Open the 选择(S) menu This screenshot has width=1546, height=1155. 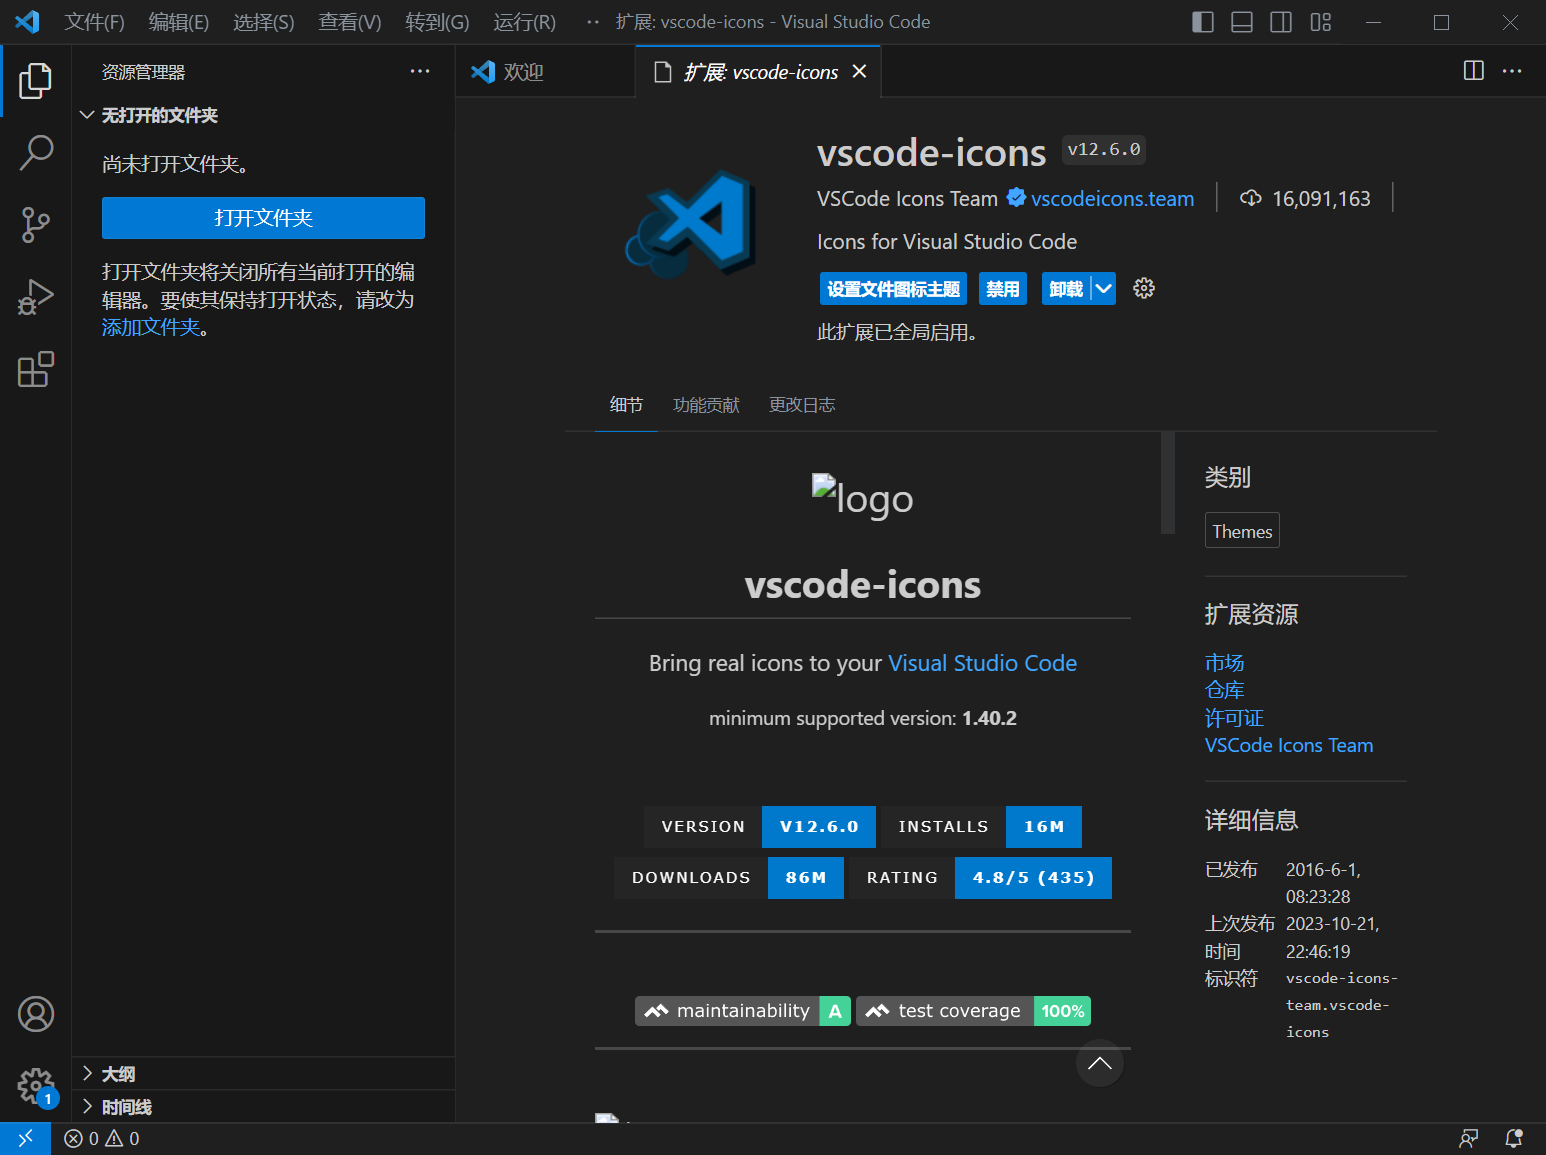[x=264, y=22]
